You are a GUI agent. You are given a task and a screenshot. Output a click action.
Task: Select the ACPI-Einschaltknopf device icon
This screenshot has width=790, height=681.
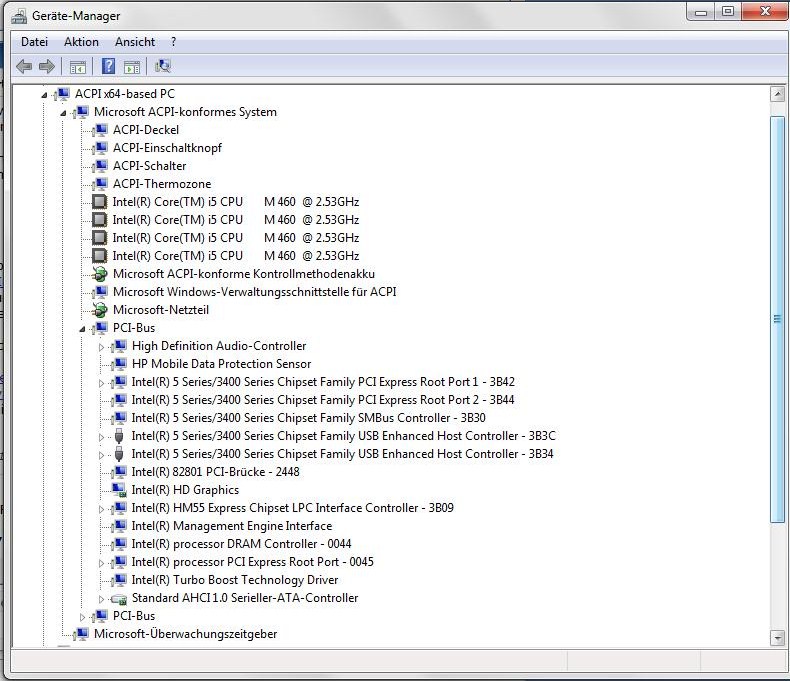pos(100,148)
